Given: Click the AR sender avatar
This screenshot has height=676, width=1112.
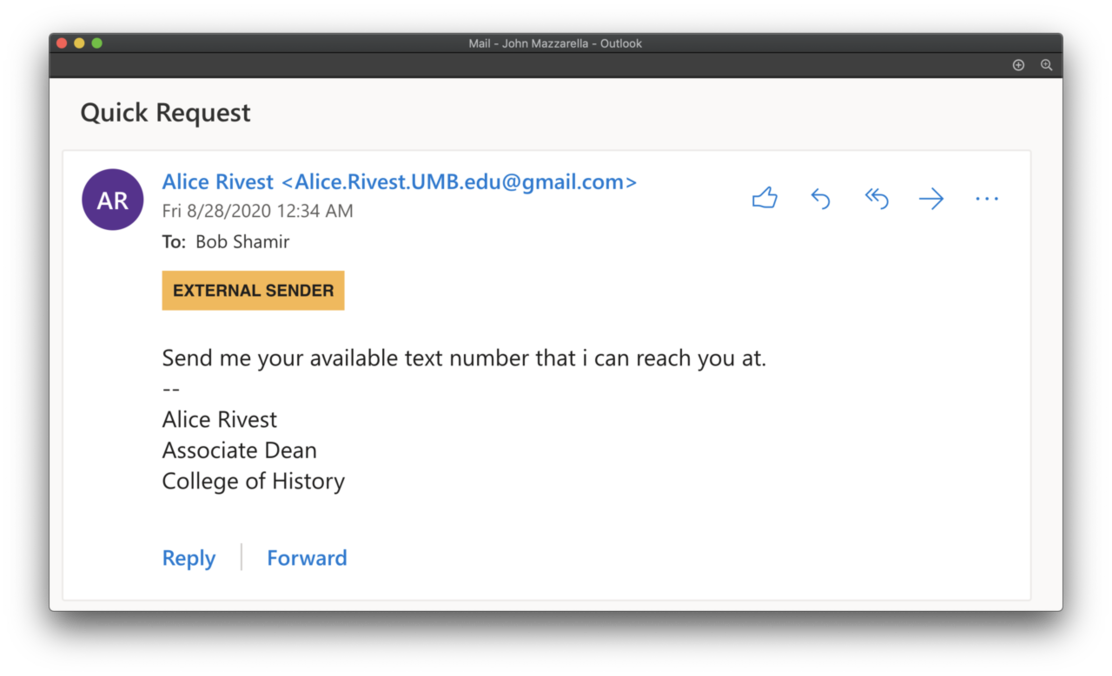Looking at the screenshot, I should point(112,199).
